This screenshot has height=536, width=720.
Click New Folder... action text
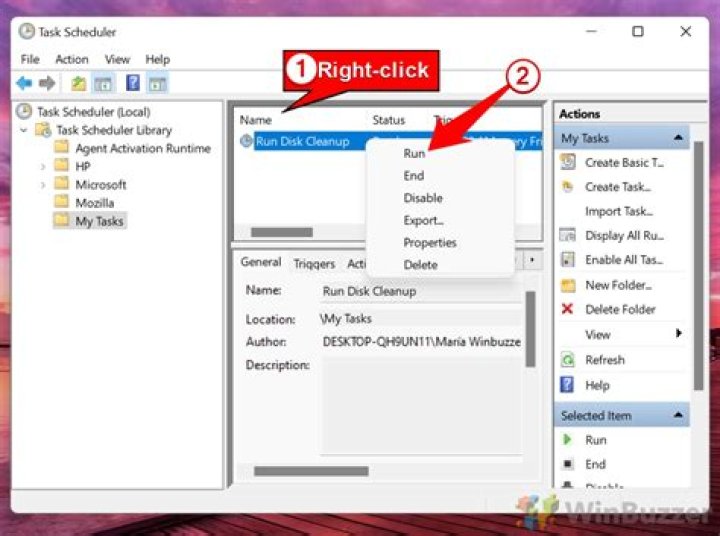click(619, 285)
